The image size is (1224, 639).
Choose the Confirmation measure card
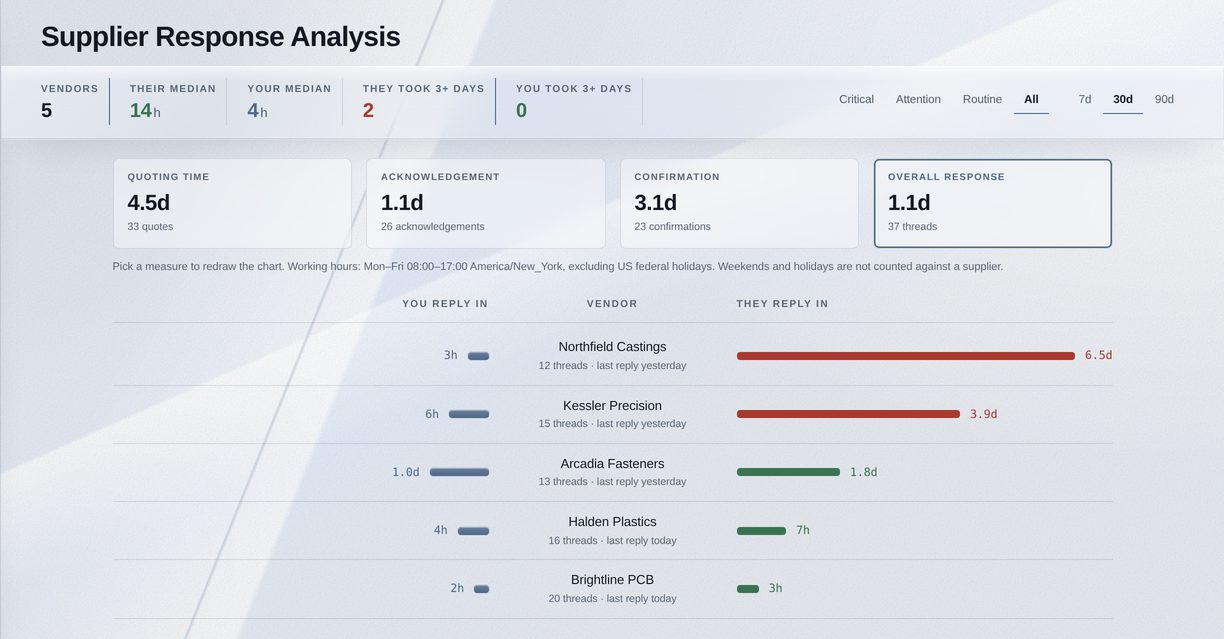(x=739, y=203)
